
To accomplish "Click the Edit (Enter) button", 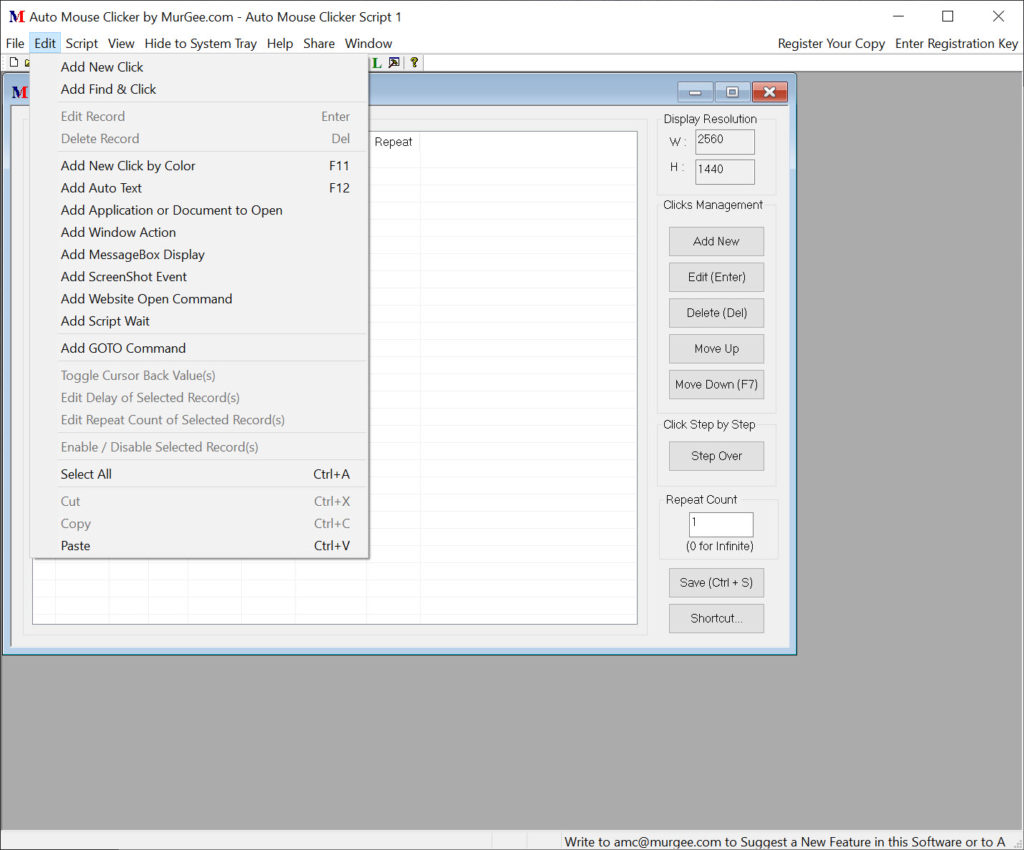I will pos(716,277).
